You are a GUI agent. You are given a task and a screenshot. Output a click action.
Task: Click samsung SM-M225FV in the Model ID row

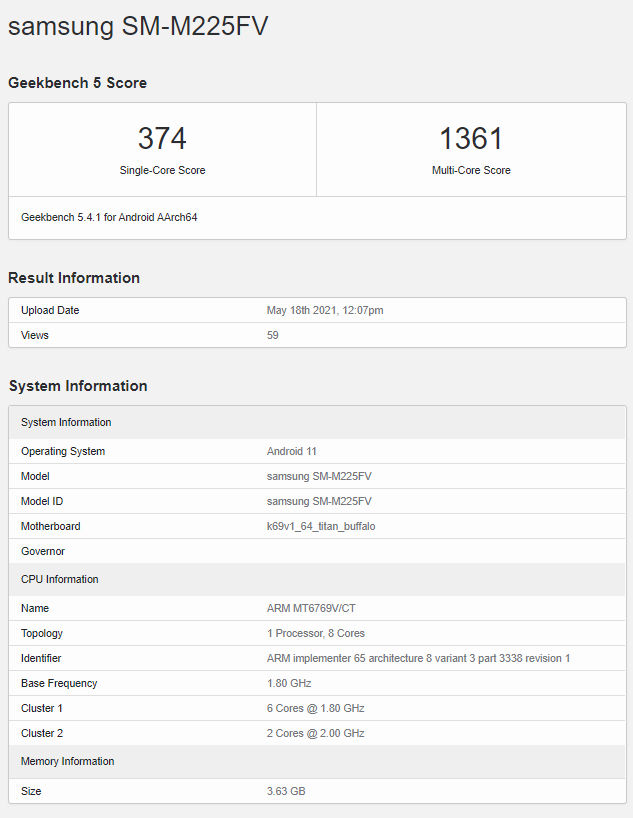(x=319, y=501)
